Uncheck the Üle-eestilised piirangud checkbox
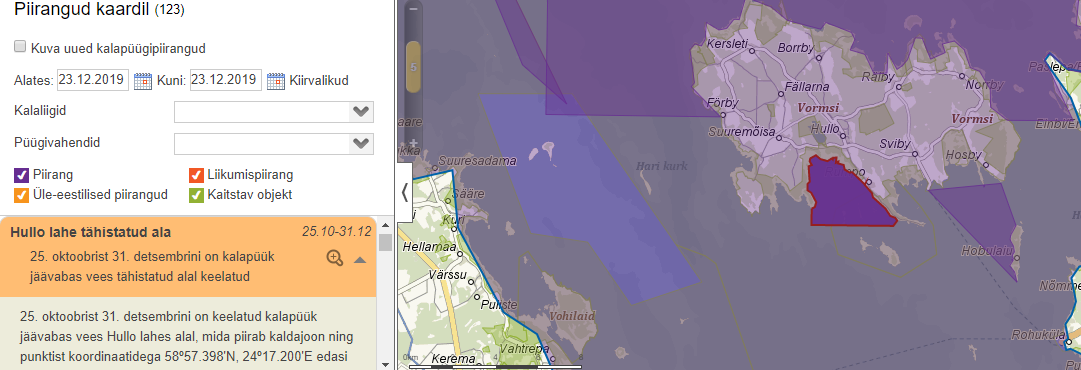 21,195
